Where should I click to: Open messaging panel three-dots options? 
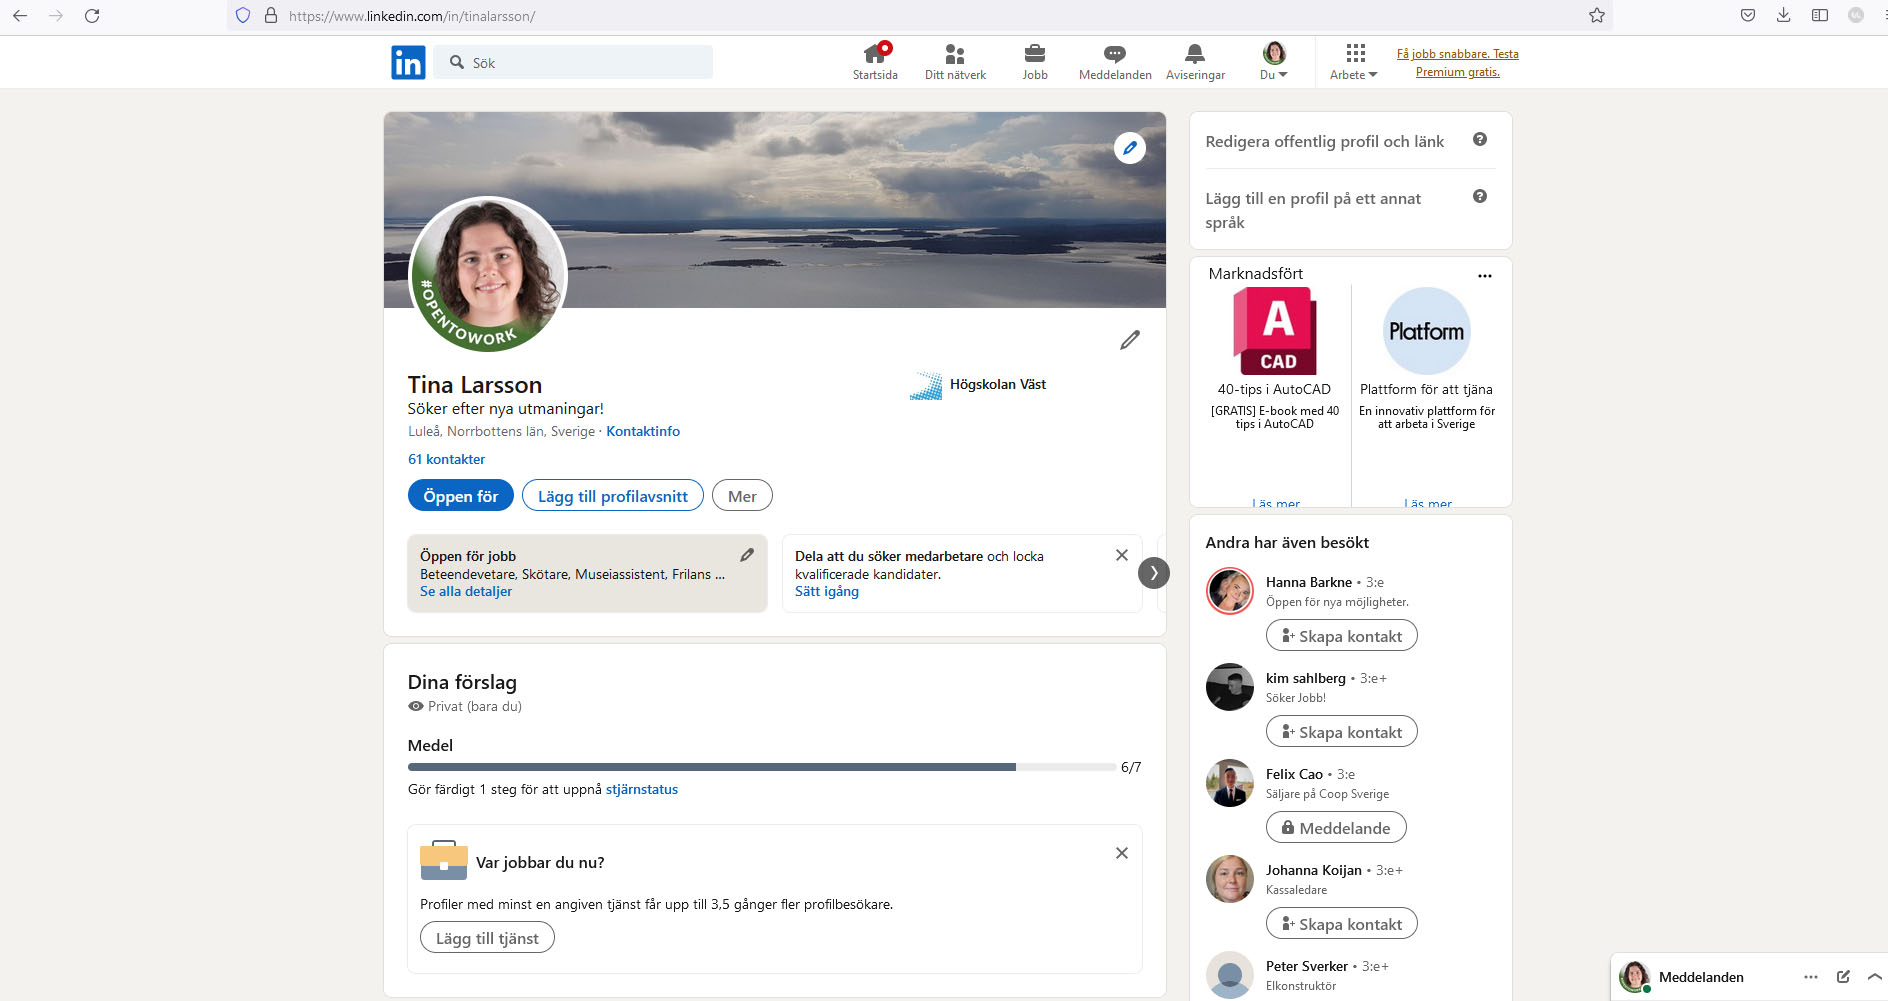coord(1811,977)
